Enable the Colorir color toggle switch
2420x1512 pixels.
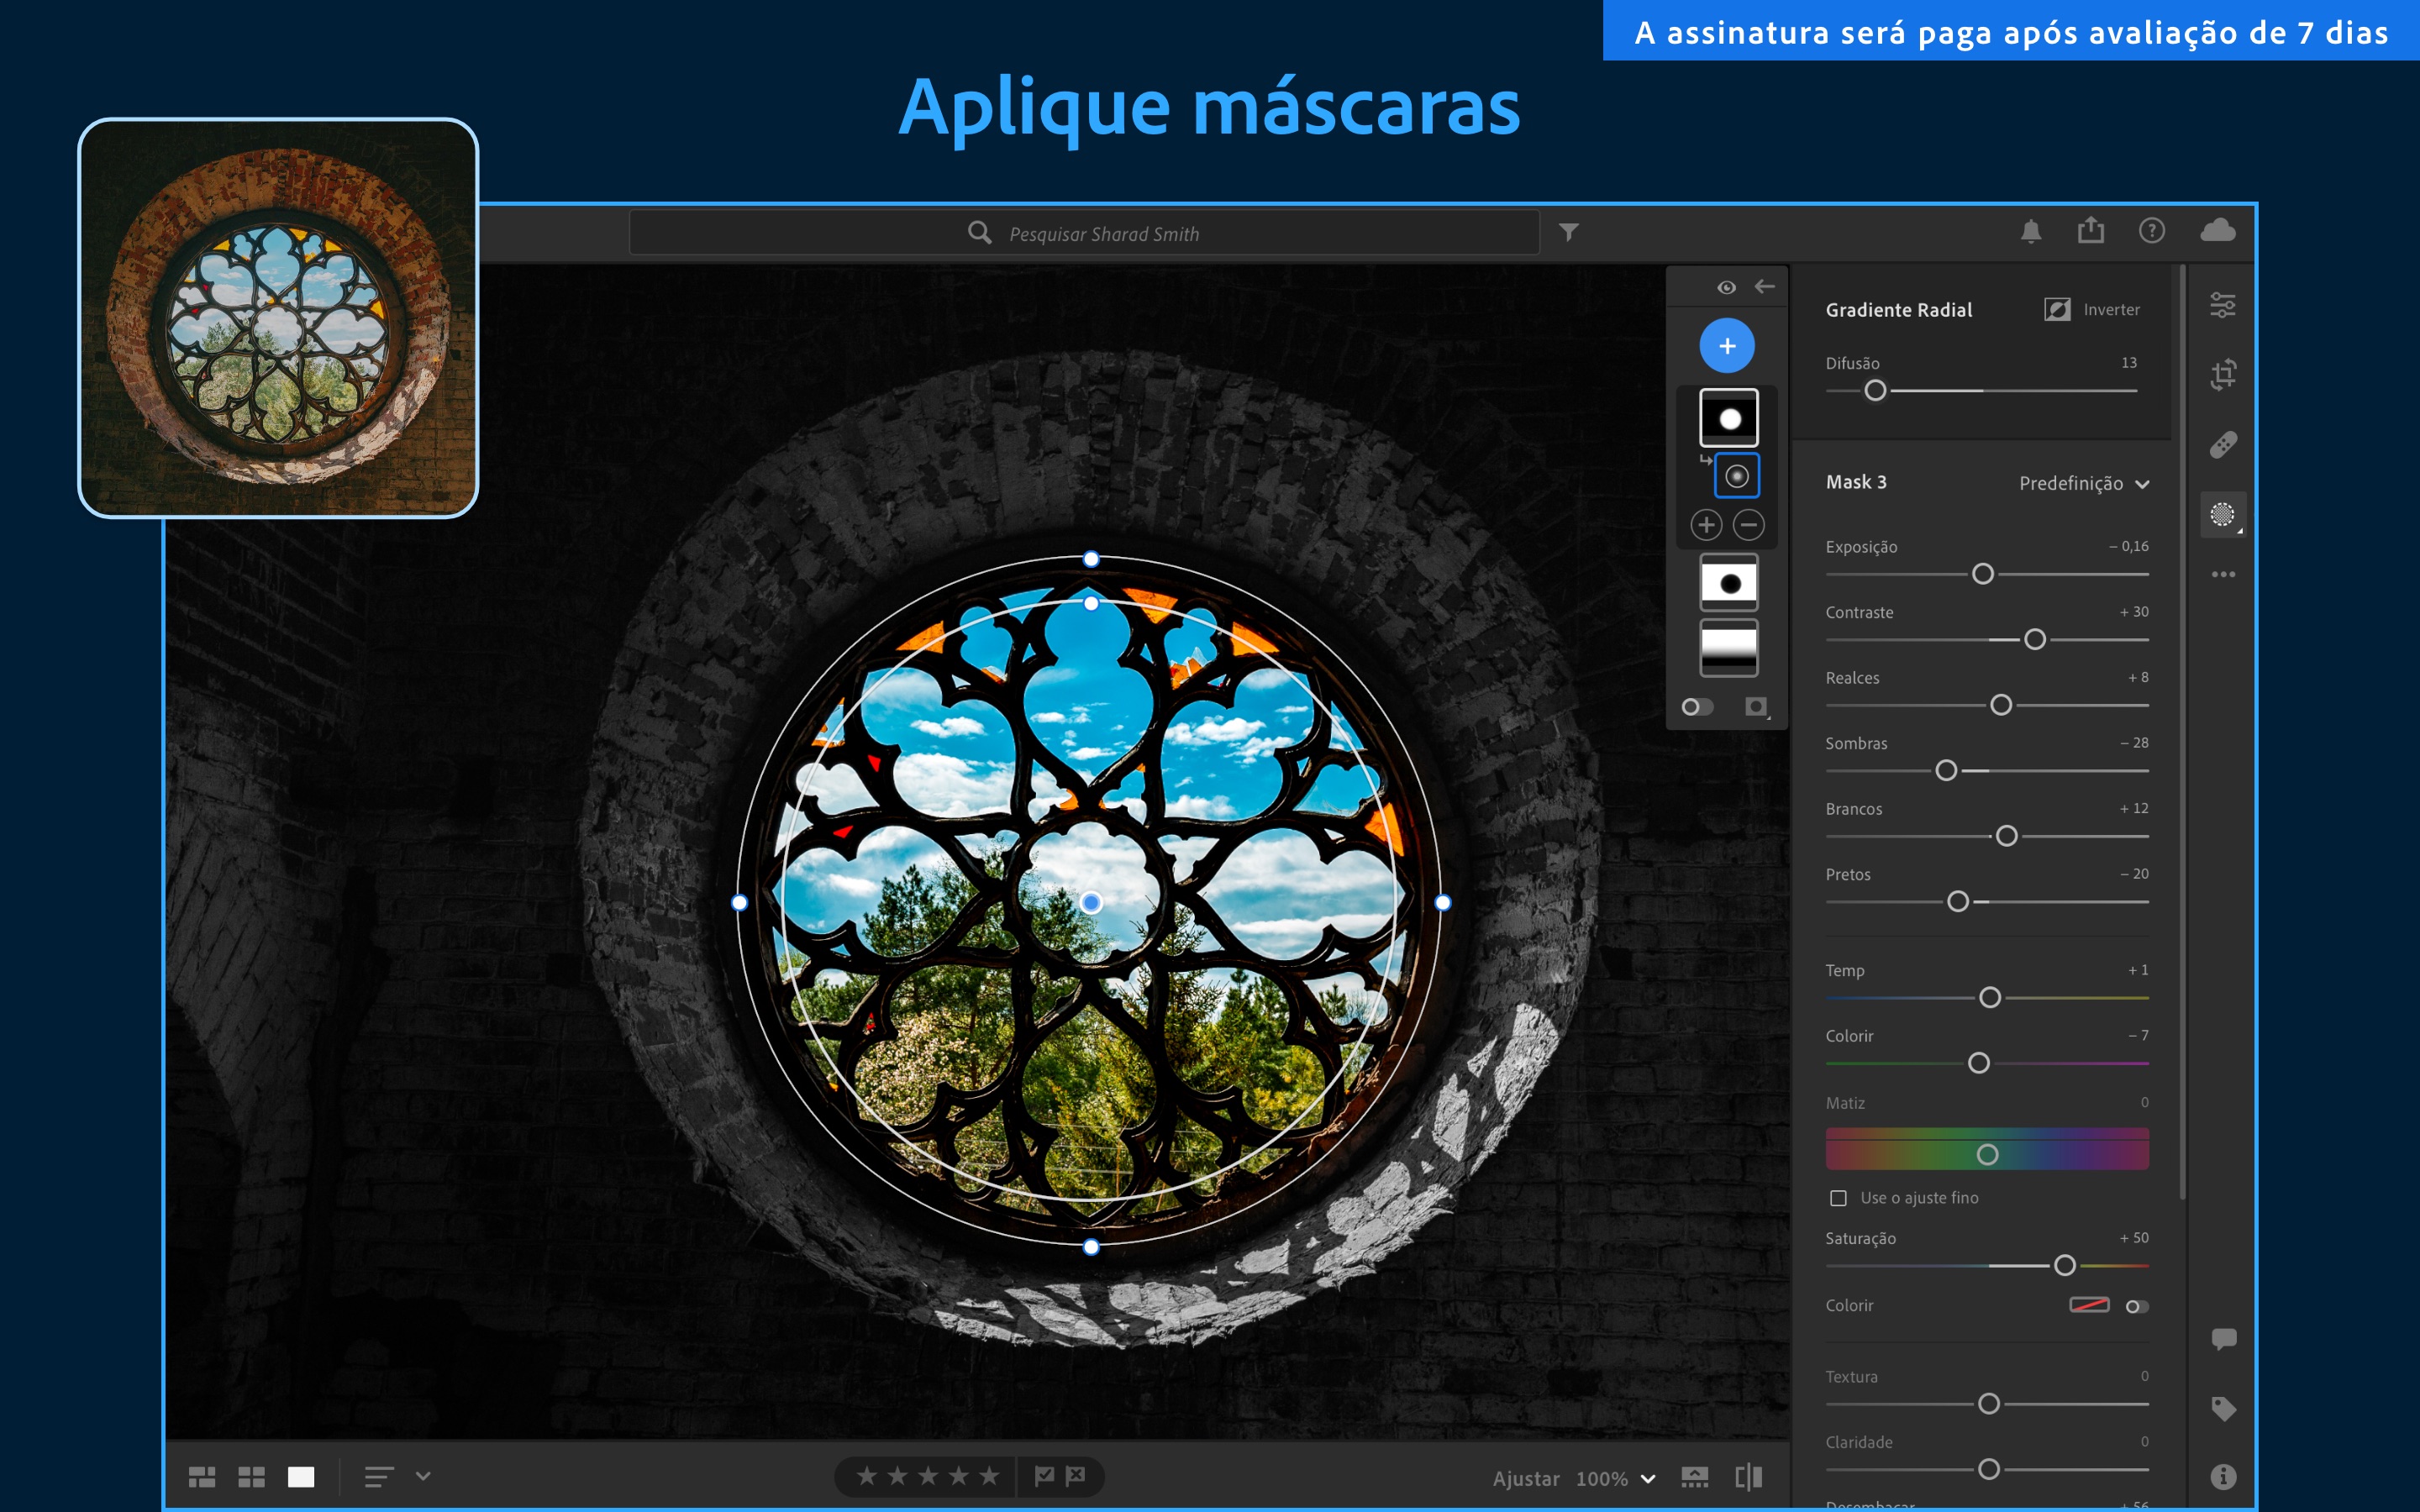pos(2136,1306)
